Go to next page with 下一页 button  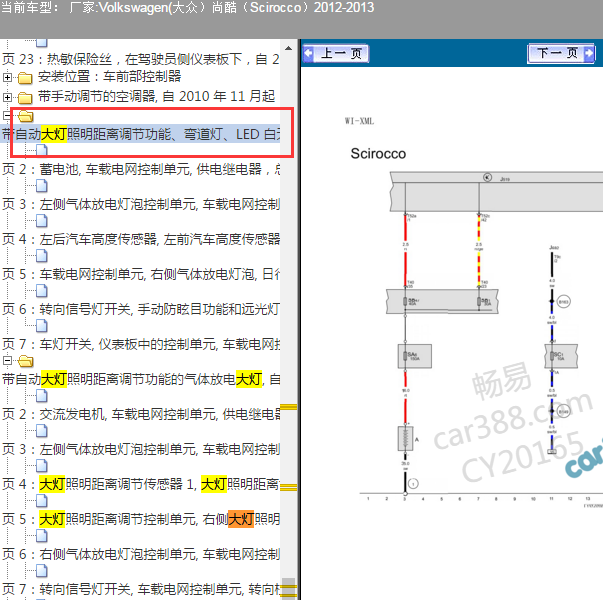pos(561,53)
